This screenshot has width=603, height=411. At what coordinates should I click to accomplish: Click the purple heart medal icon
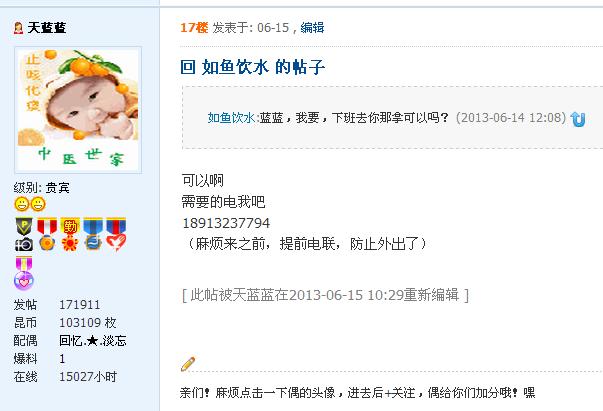[24, 273]
